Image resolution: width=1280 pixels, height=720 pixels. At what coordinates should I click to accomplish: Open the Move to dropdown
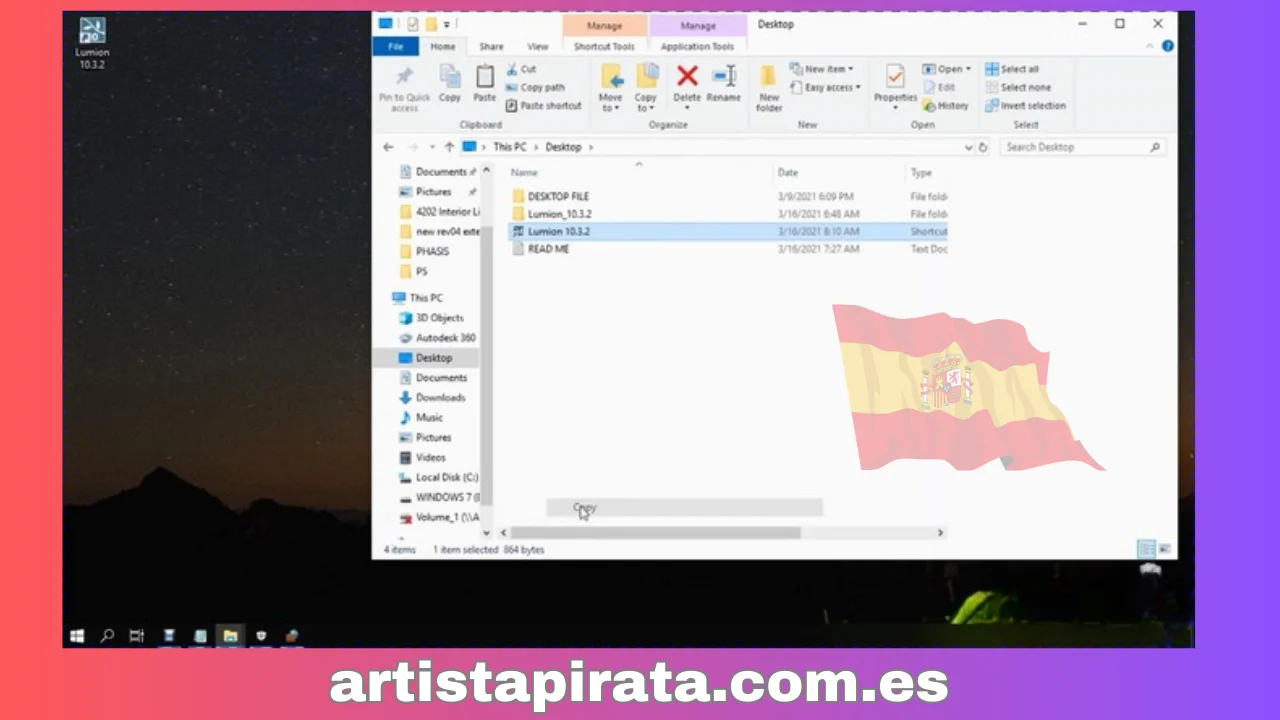[610, 102]
